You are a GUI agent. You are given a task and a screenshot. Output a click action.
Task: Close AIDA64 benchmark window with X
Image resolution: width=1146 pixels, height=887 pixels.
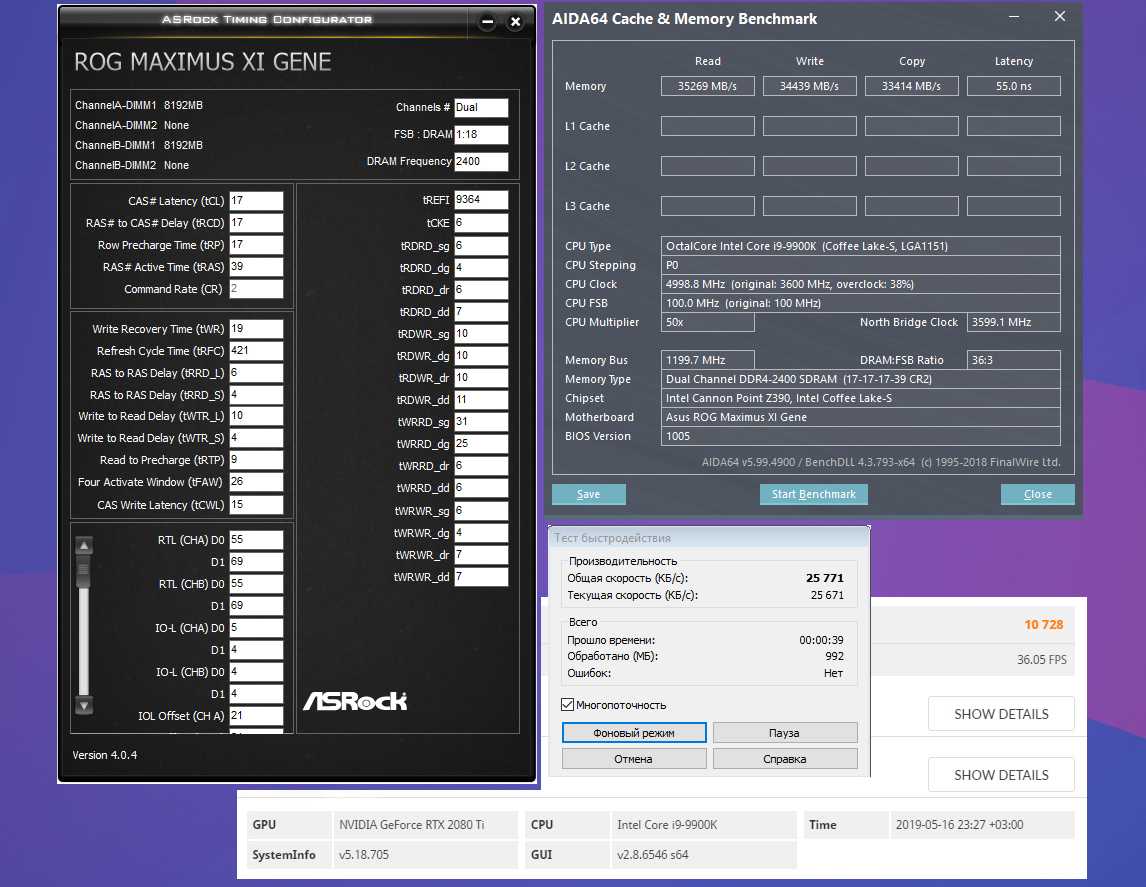1060,17
